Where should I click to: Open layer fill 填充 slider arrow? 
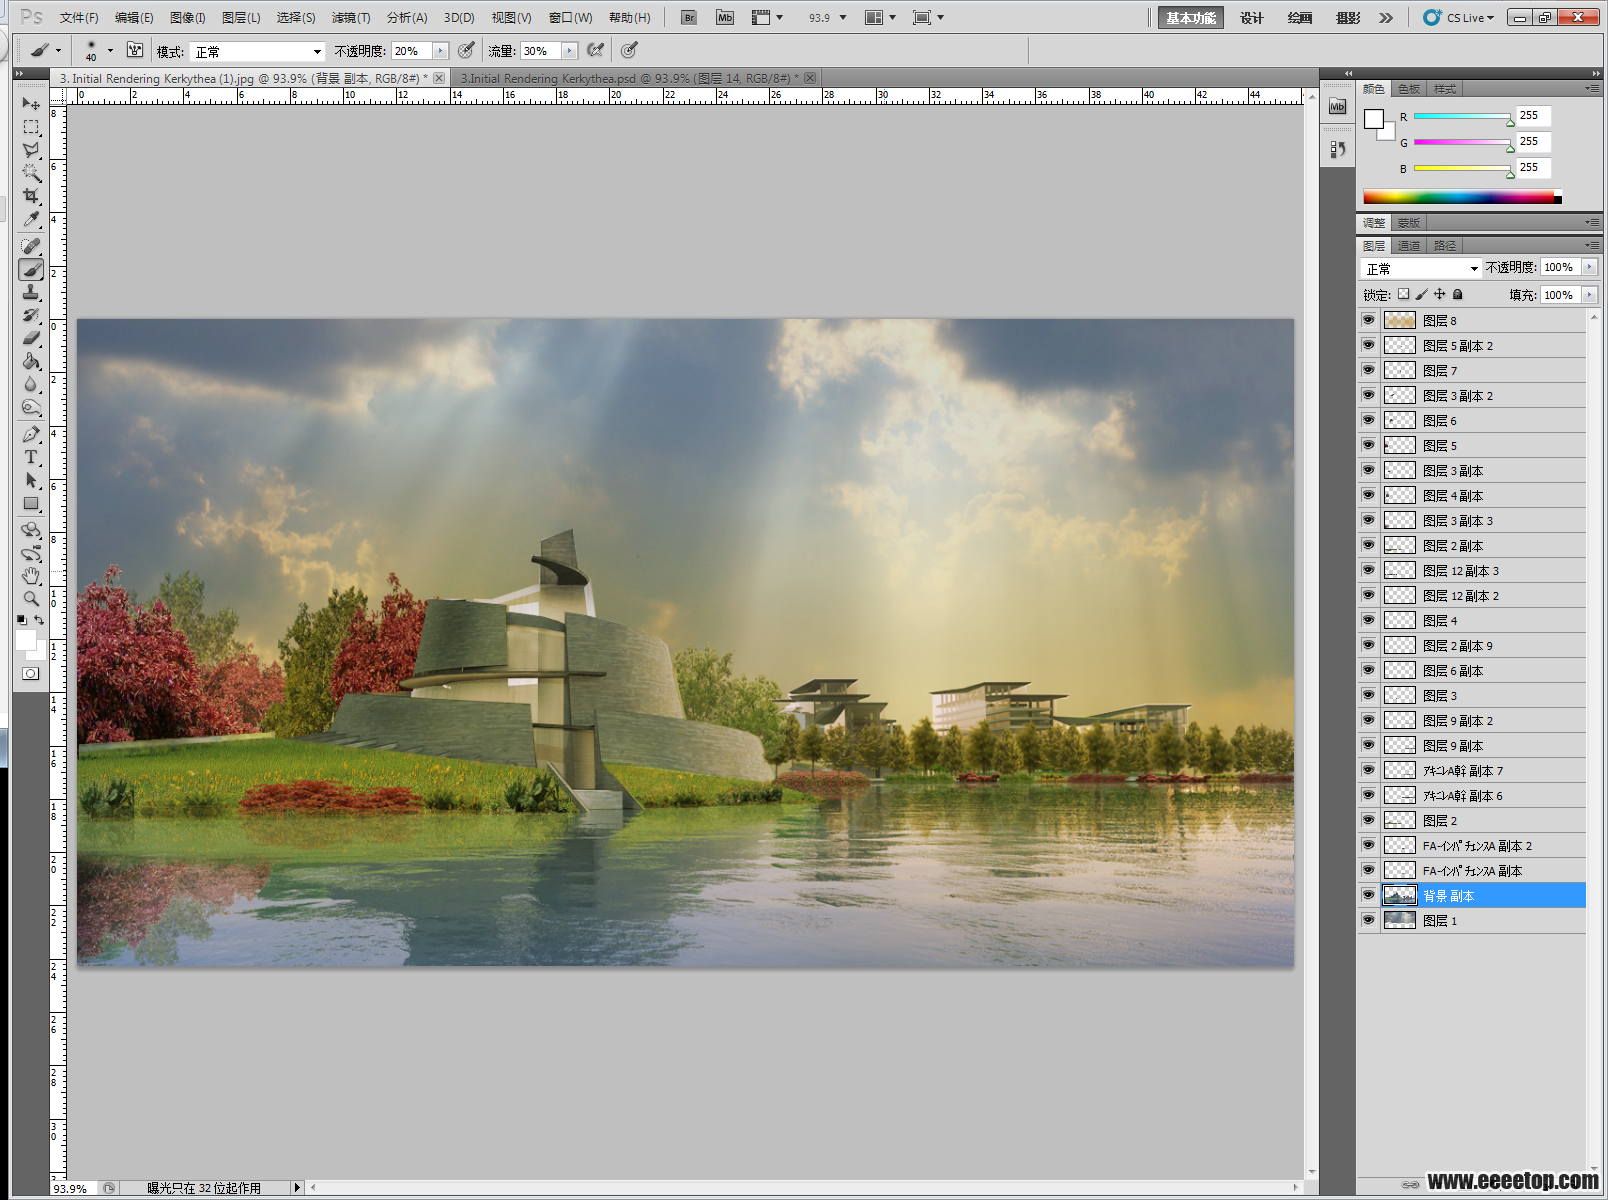click(1589, 294)
